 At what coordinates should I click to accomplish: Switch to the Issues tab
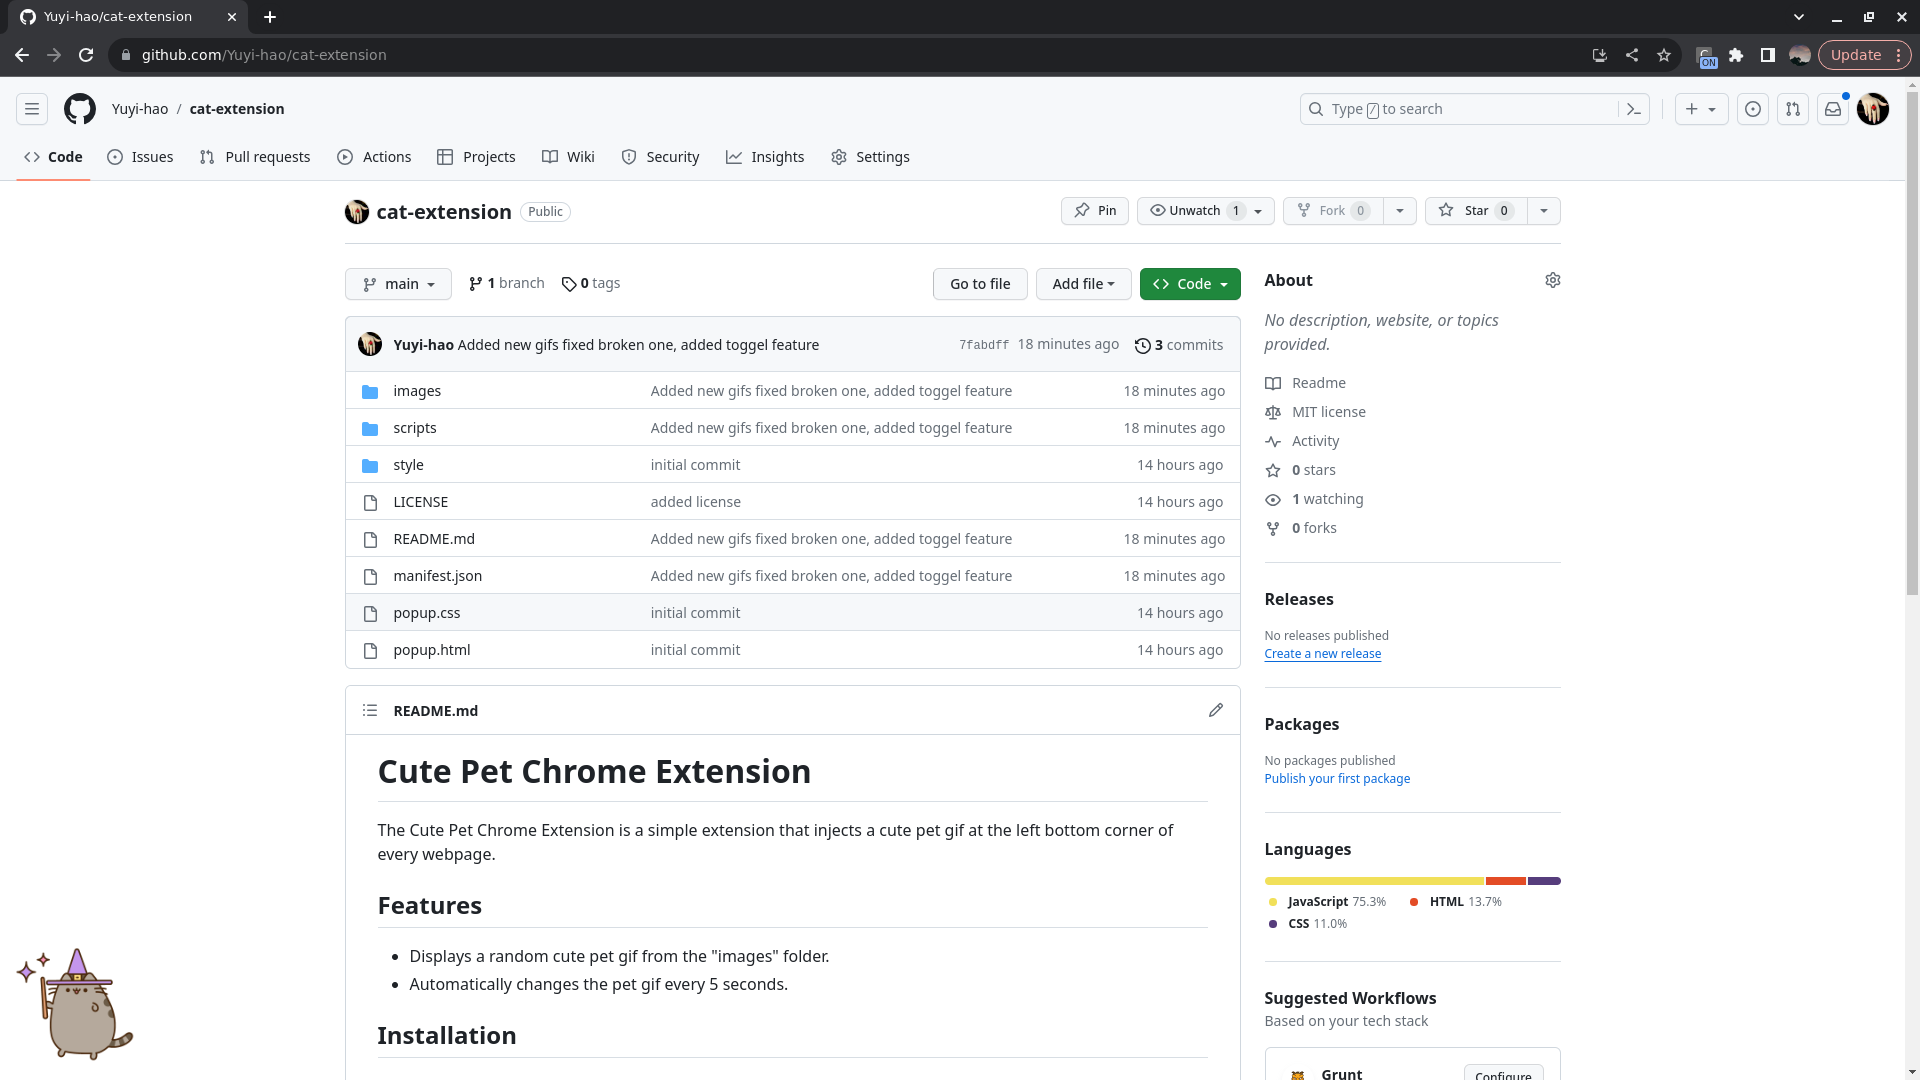tap(140, 157)
